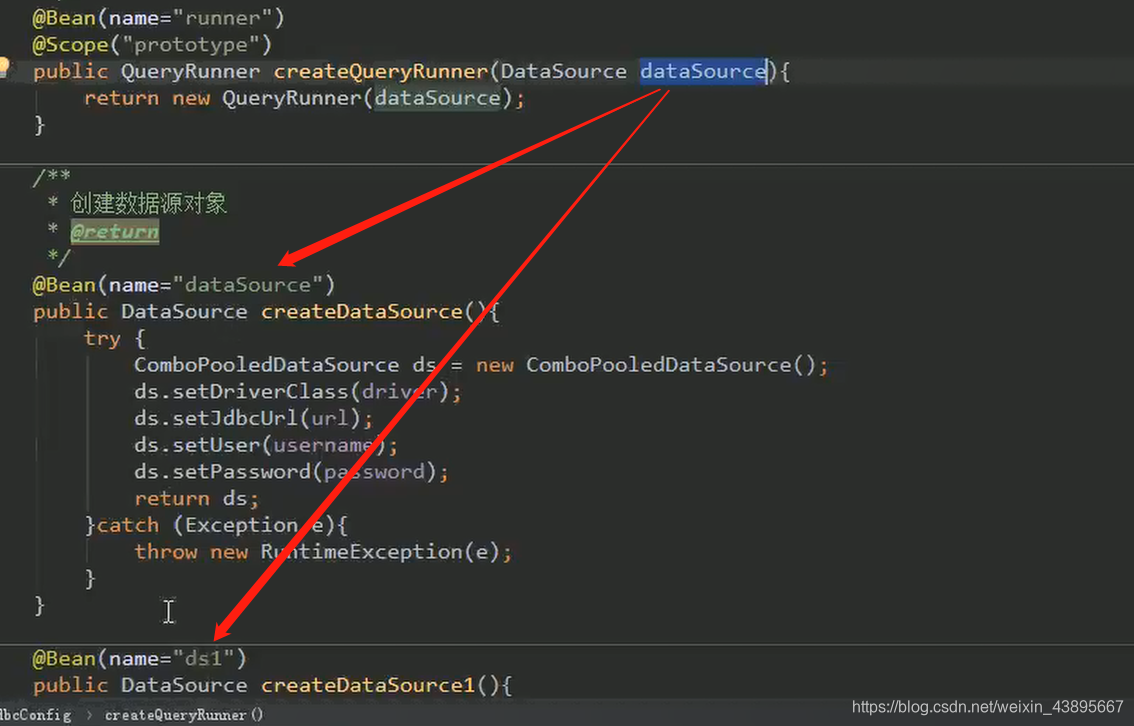
Task: Click the "dataSource" string in the @Bean annotation
Action: pos(247,285)
